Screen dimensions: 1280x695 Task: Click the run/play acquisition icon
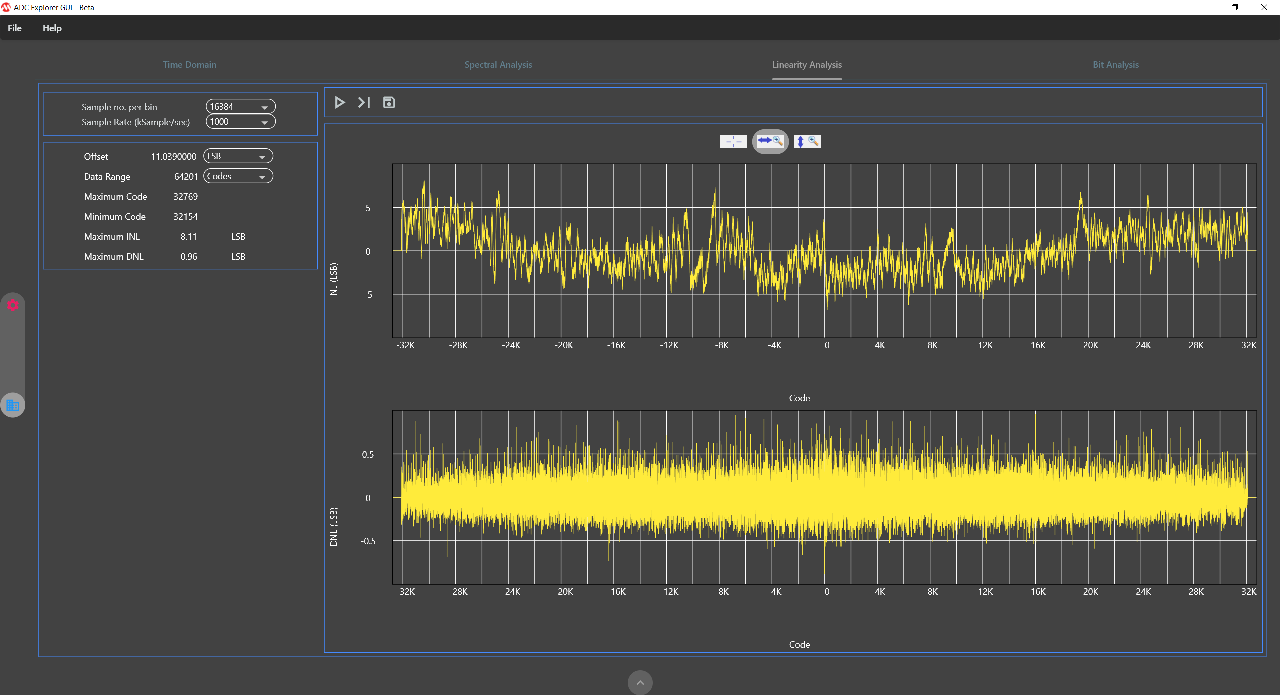(340, 102)
